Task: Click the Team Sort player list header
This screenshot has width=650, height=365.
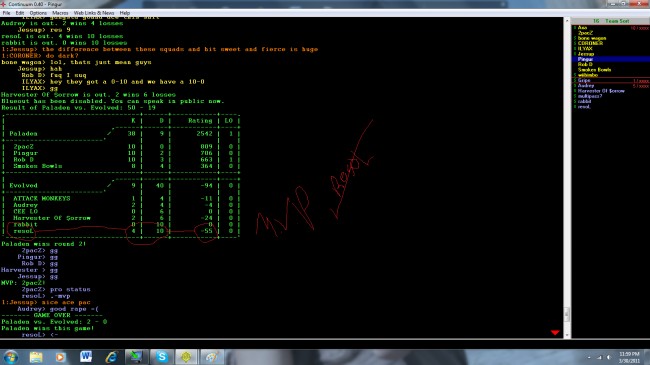Action: point(611,21)
